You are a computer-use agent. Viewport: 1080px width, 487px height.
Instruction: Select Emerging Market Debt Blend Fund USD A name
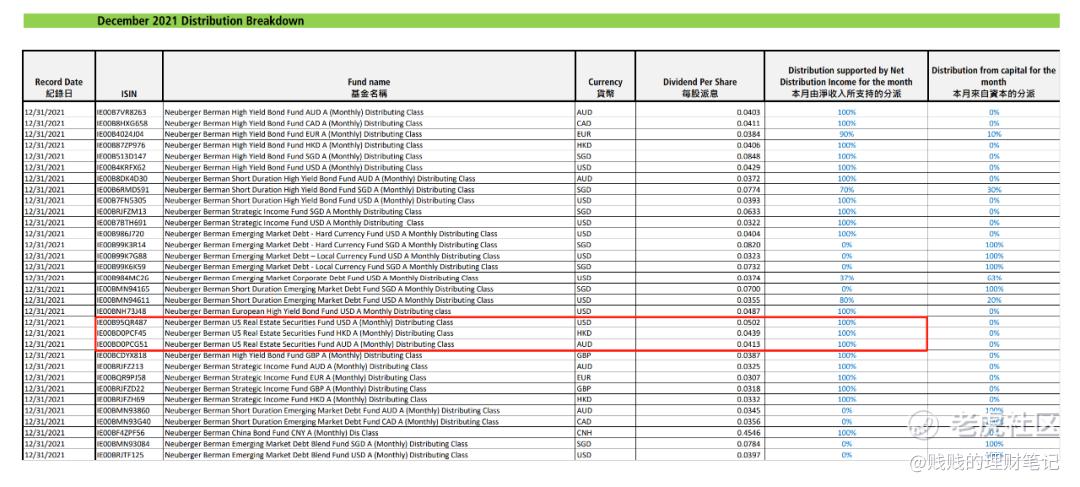[x=316, y=455]
